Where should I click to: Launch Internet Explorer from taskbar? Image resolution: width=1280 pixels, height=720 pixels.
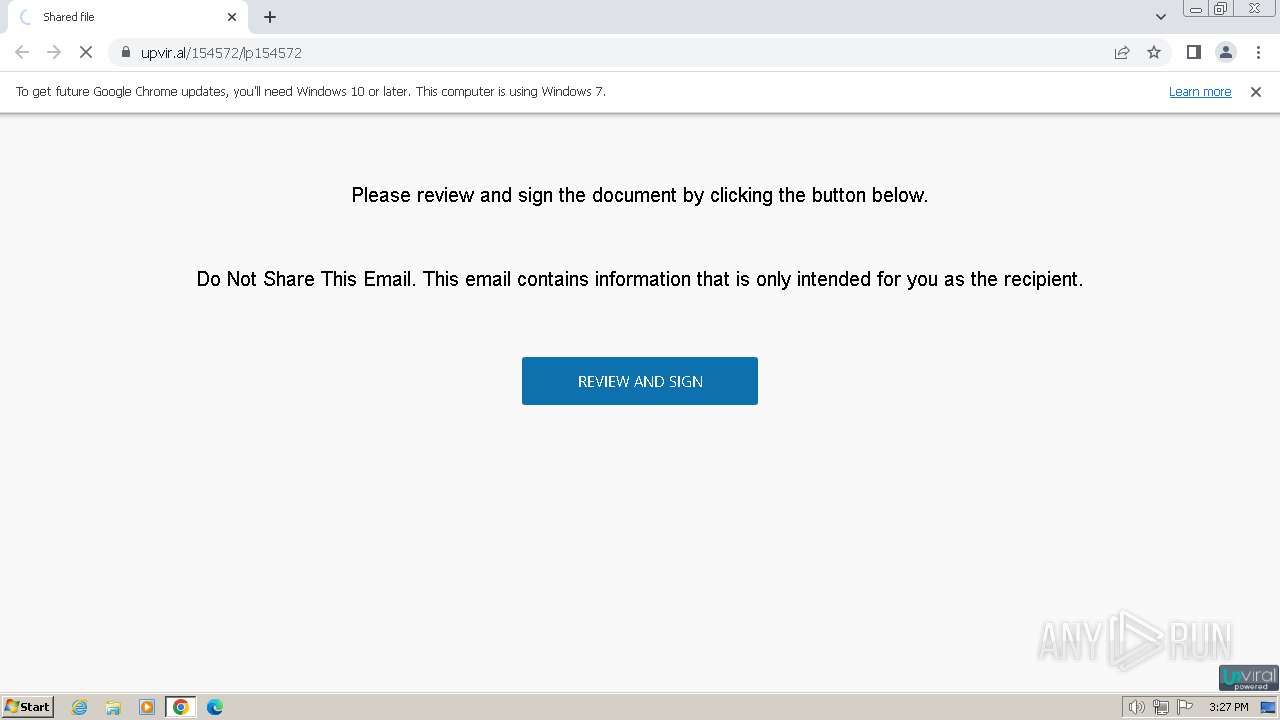point(80,707)
